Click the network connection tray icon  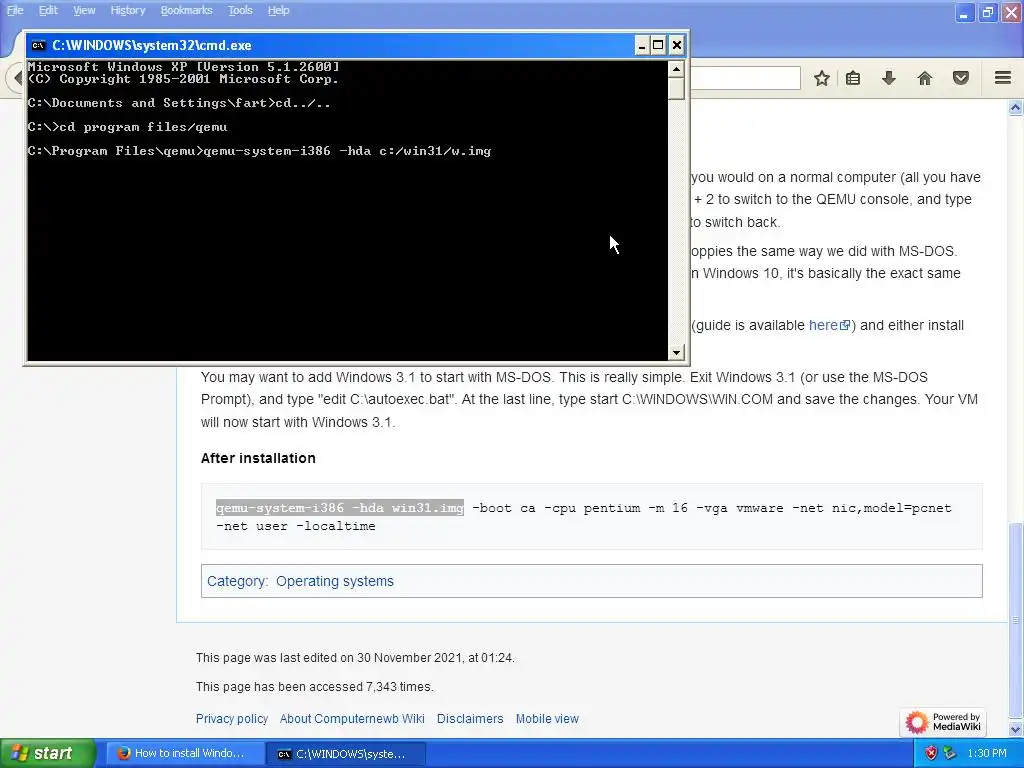coord(949,753)
